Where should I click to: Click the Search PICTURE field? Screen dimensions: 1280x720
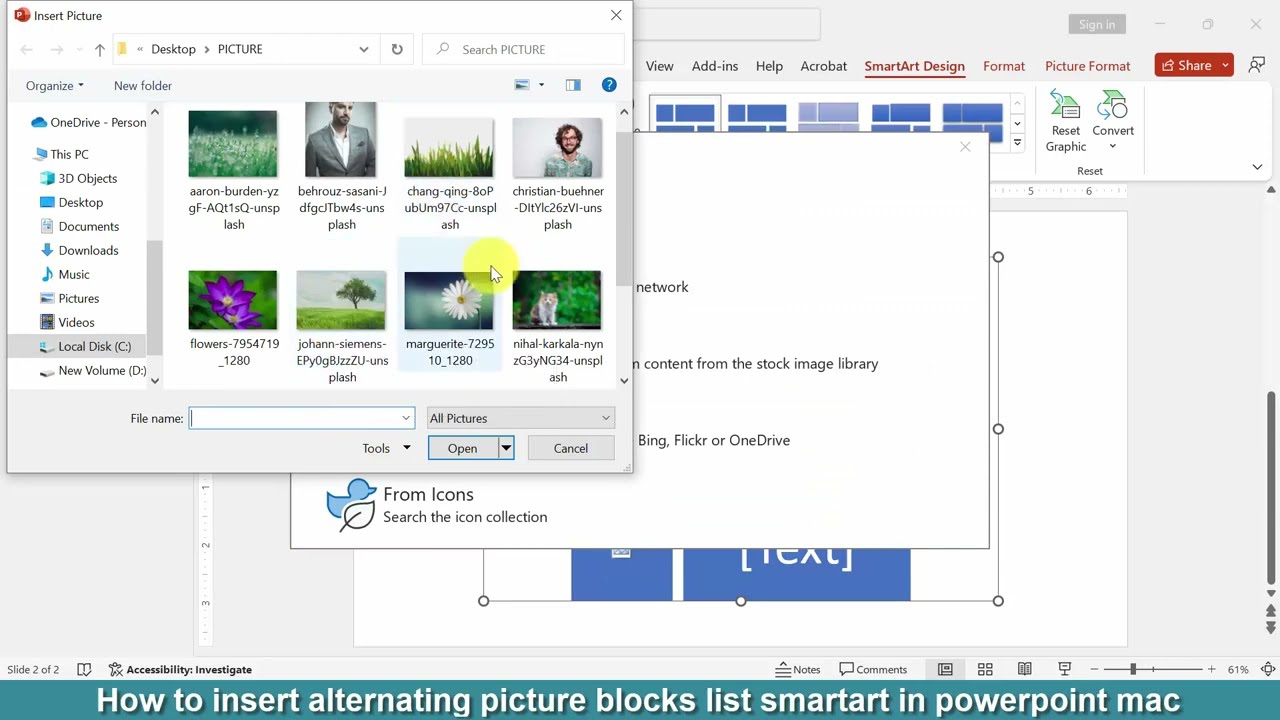click(525, 49)
